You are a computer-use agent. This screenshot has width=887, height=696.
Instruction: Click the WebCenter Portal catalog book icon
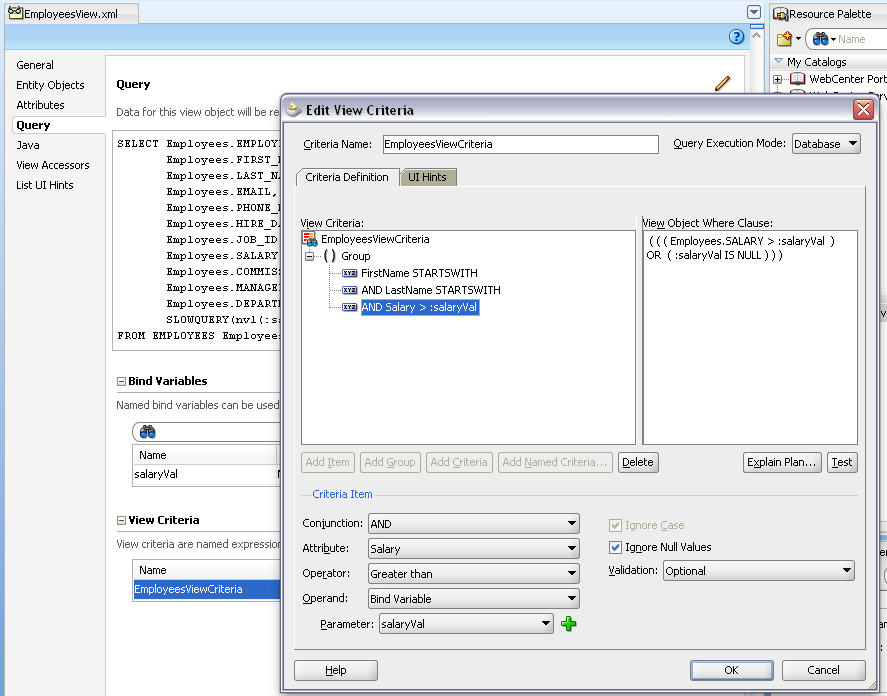tap(798, 79)
